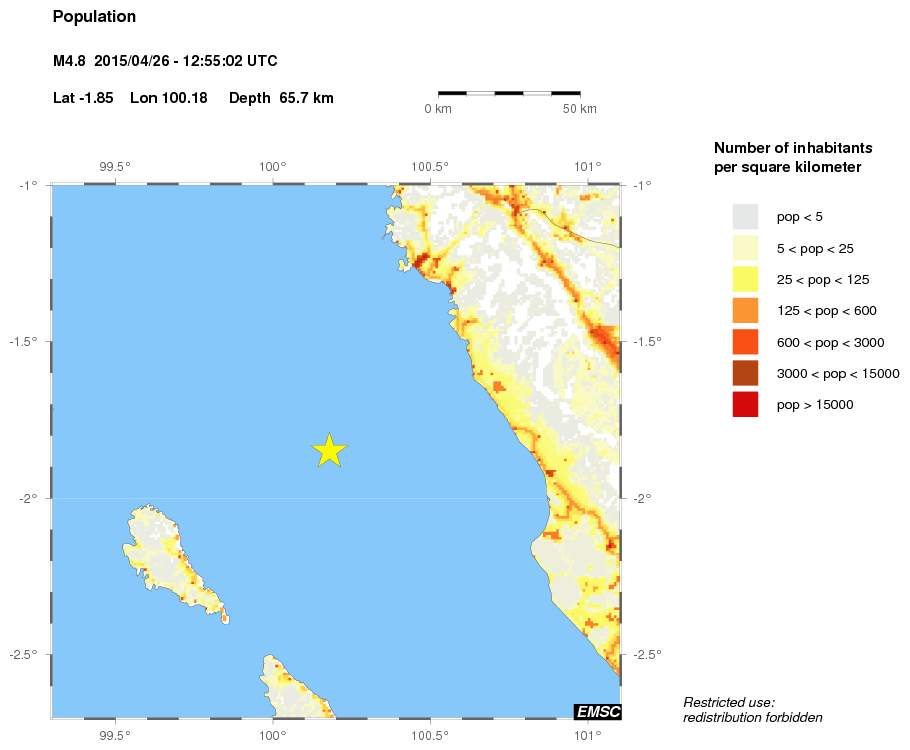Choose the light orange '125 < pop < 600' swatch
The height and width of the screenshot is (750, 910).
[745, 311]
